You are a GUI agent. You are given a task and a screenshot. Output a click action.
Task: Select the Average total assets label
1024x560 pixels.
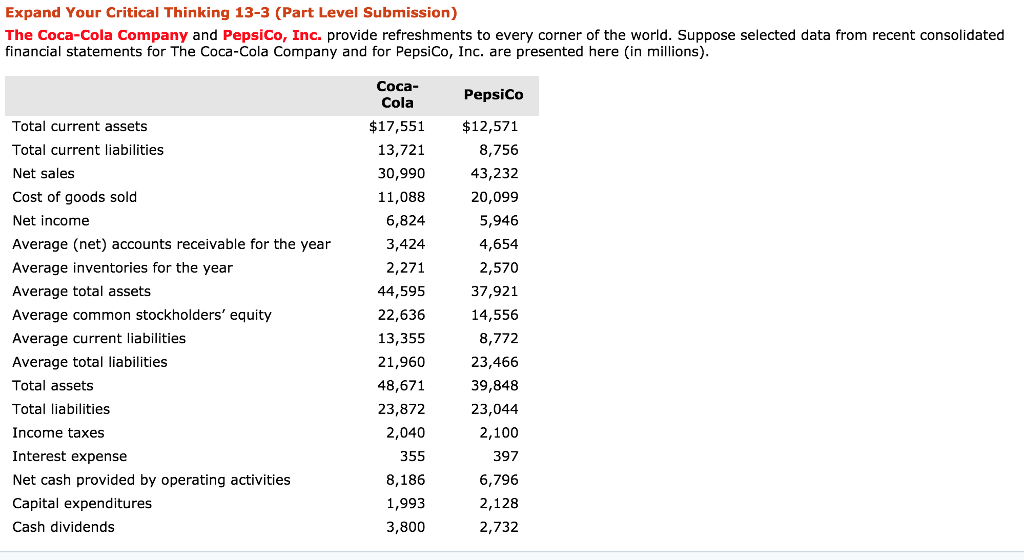point(82,291)
